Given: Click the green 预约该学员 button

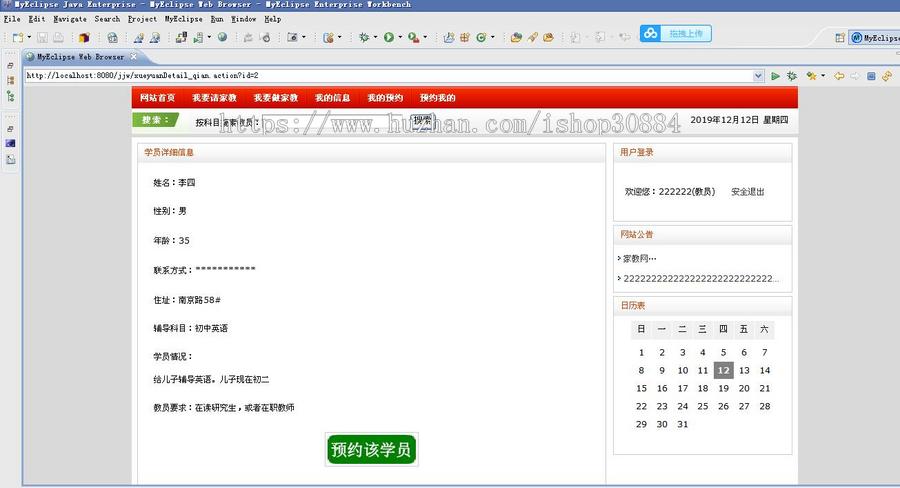Looking at the screenshot, I should [x=371, y=450].
